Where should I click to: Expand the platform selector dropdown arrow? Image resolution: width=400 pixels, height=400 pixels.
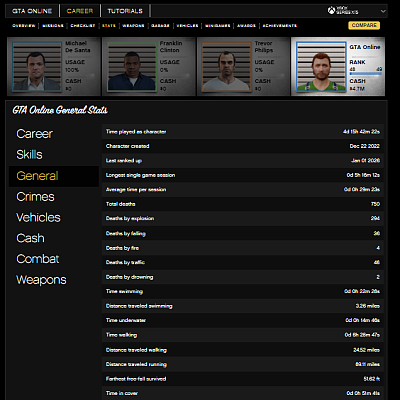[383, 11]
